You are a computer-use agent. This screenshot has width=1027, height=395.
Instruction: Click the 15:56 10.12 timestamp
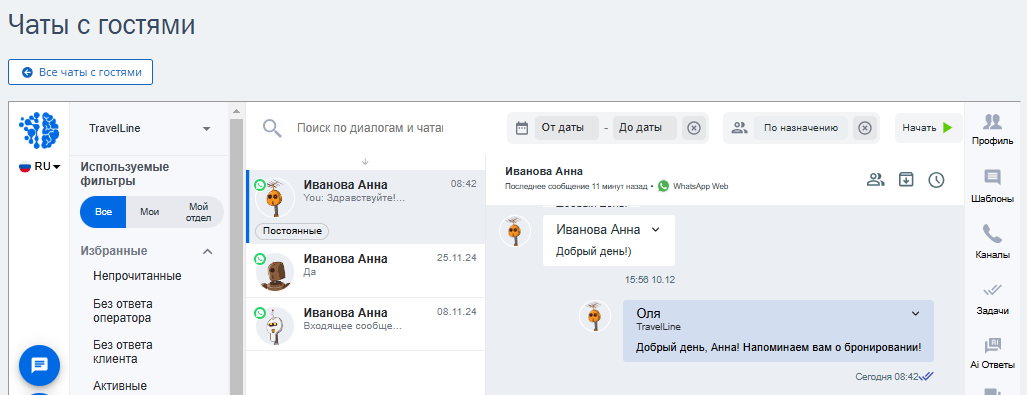(650, 280)
